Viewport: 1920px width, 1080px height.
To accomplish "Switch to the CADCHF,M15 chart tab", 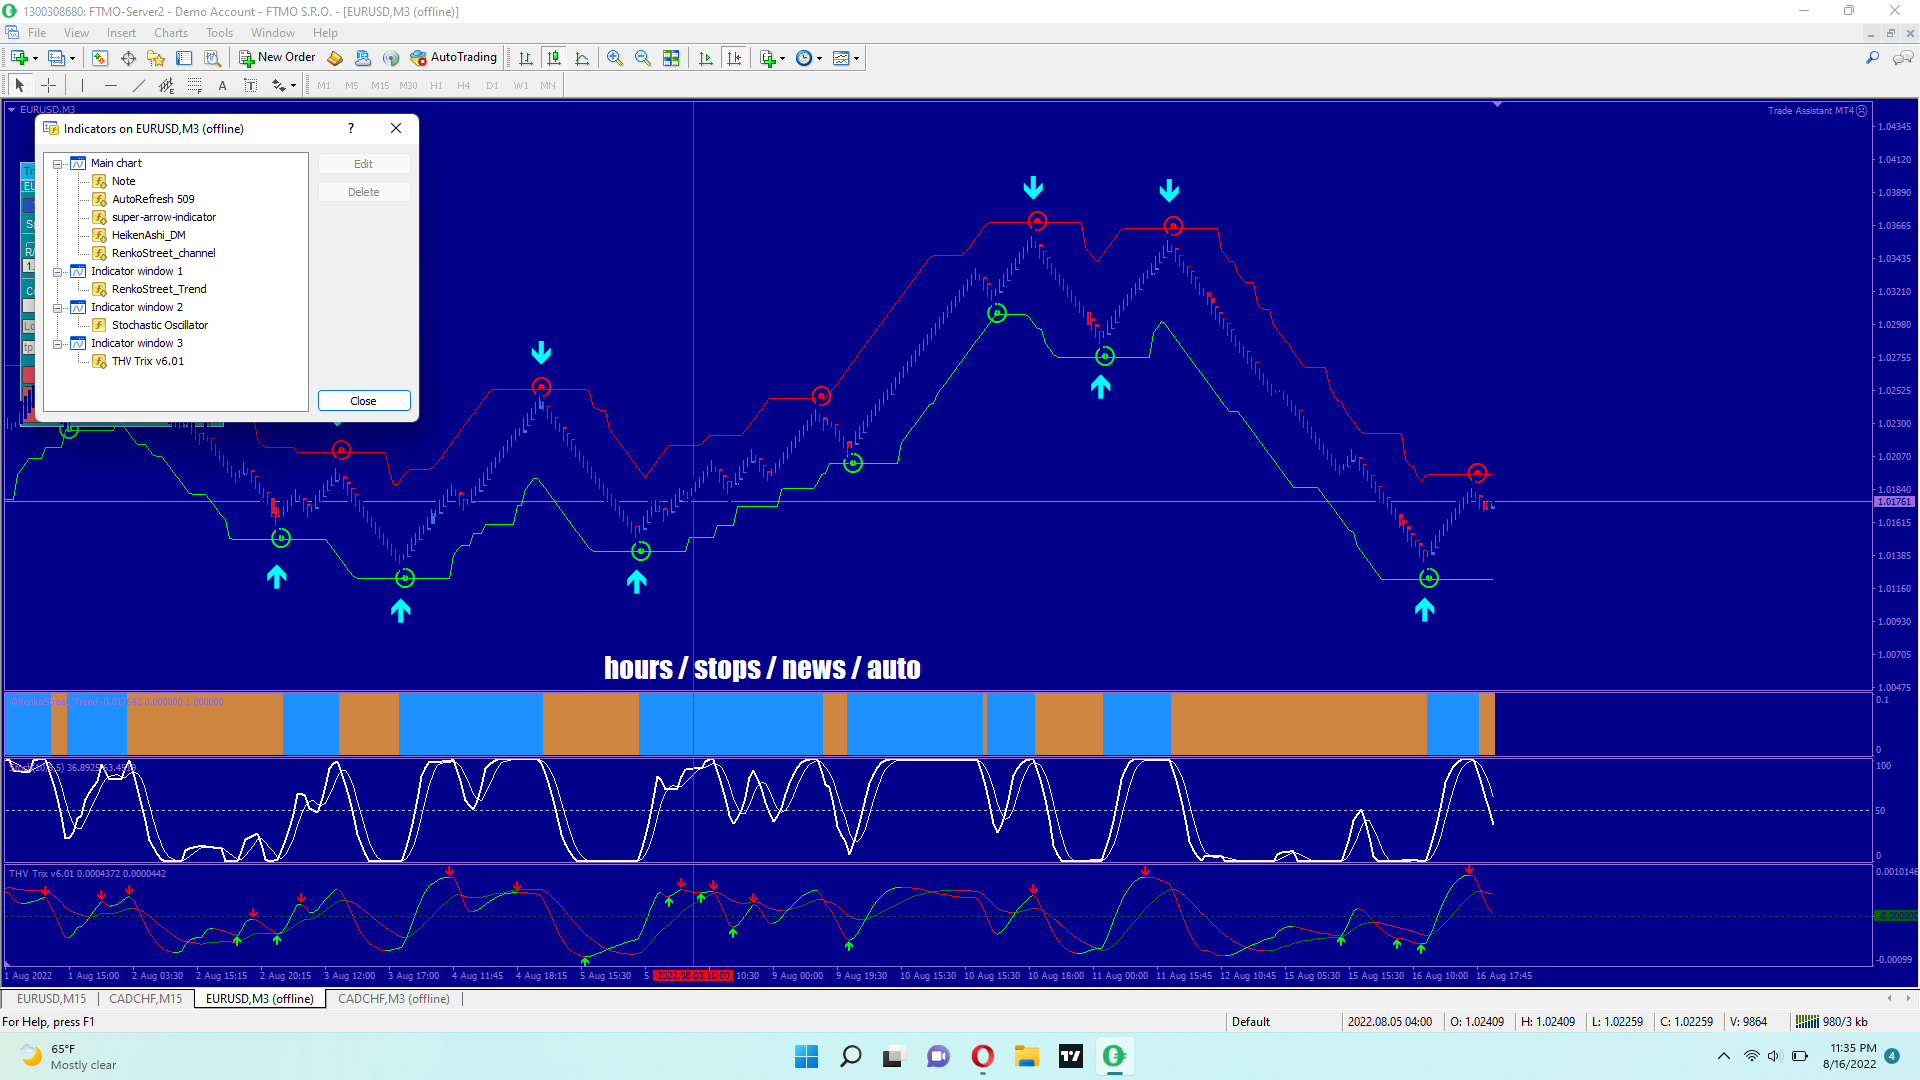I will click(145, 999).
